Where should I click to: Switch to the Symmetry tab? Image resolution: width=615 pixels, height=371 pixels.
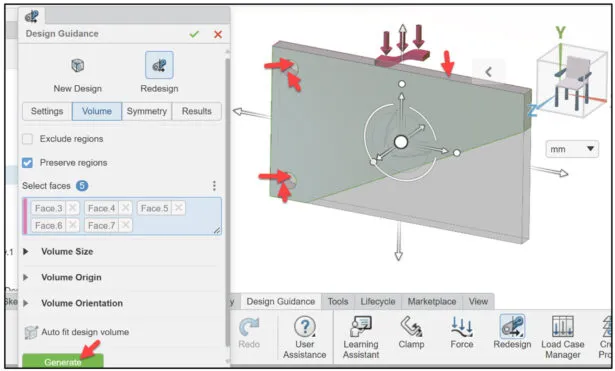147,111
